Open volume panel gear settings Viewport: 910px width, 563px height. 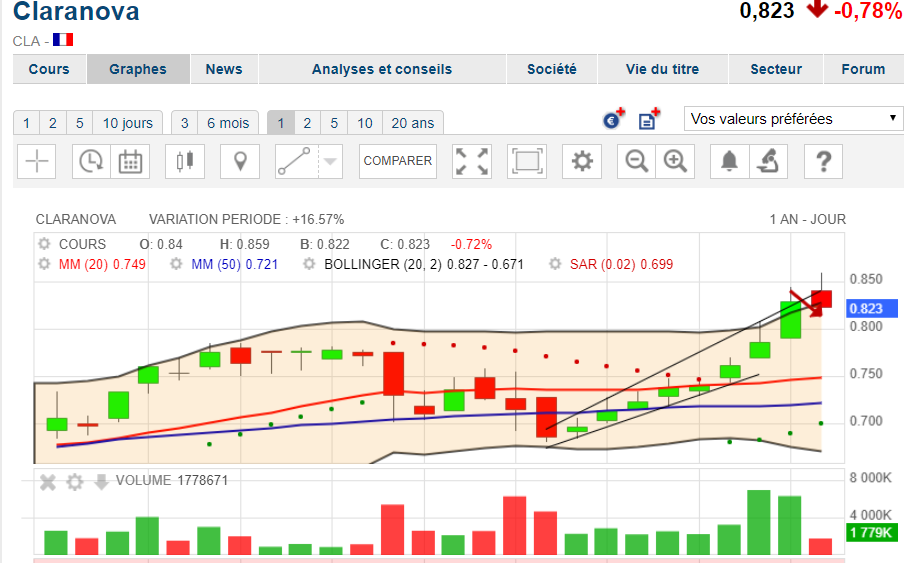click(x=75, y=482)
